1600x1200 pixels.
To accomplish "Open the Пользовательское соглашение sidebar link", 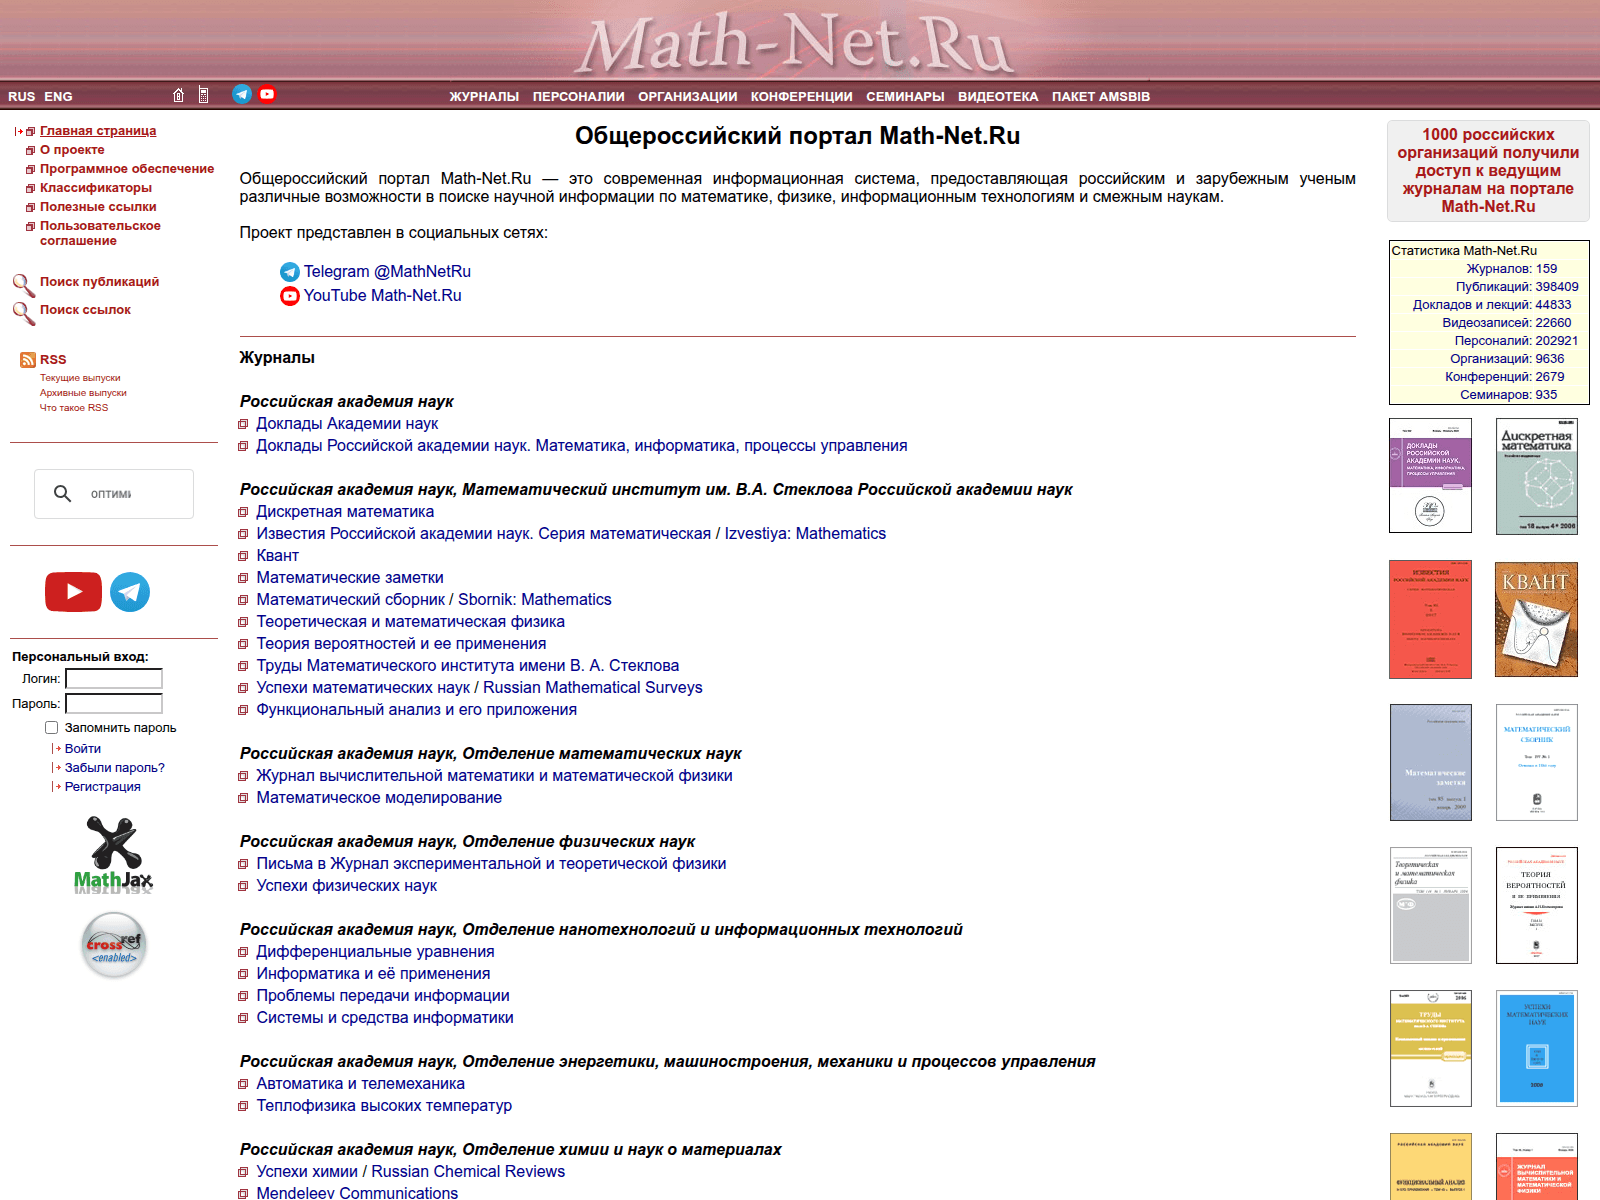I will tap(100, 233).
